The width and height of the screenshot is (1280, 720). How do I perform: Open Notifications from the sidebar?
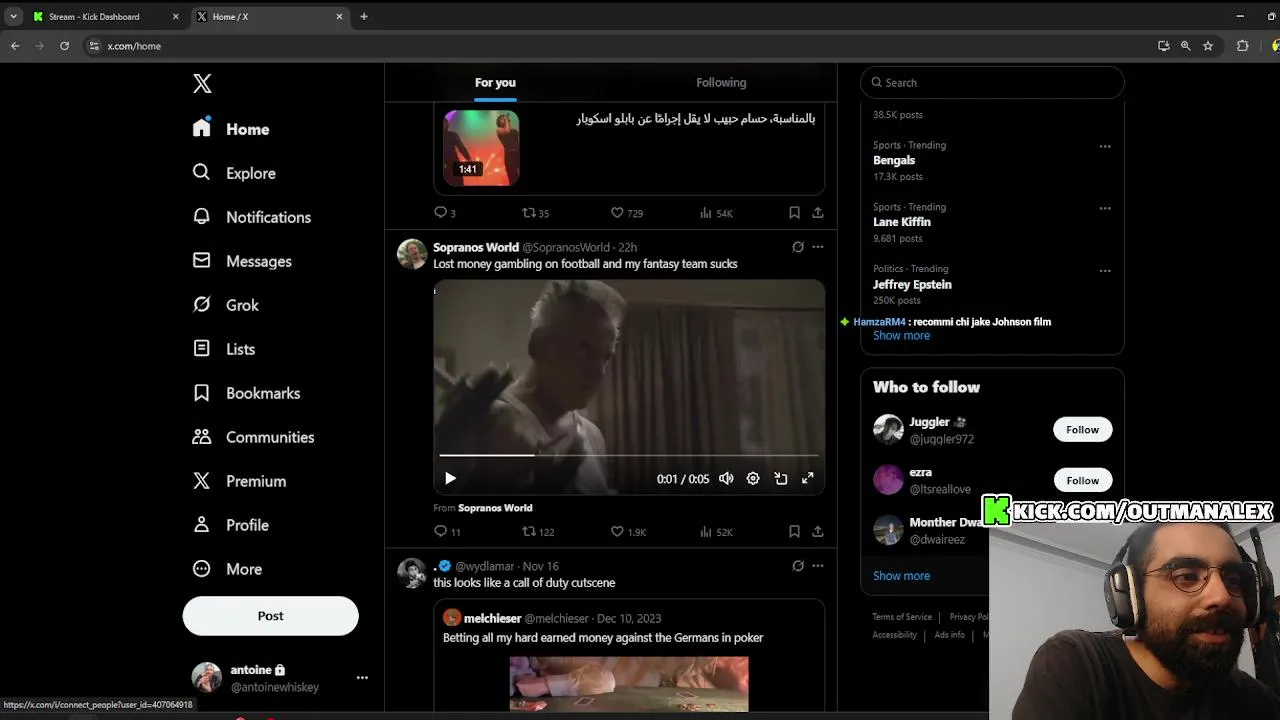[x=252, y=217]
